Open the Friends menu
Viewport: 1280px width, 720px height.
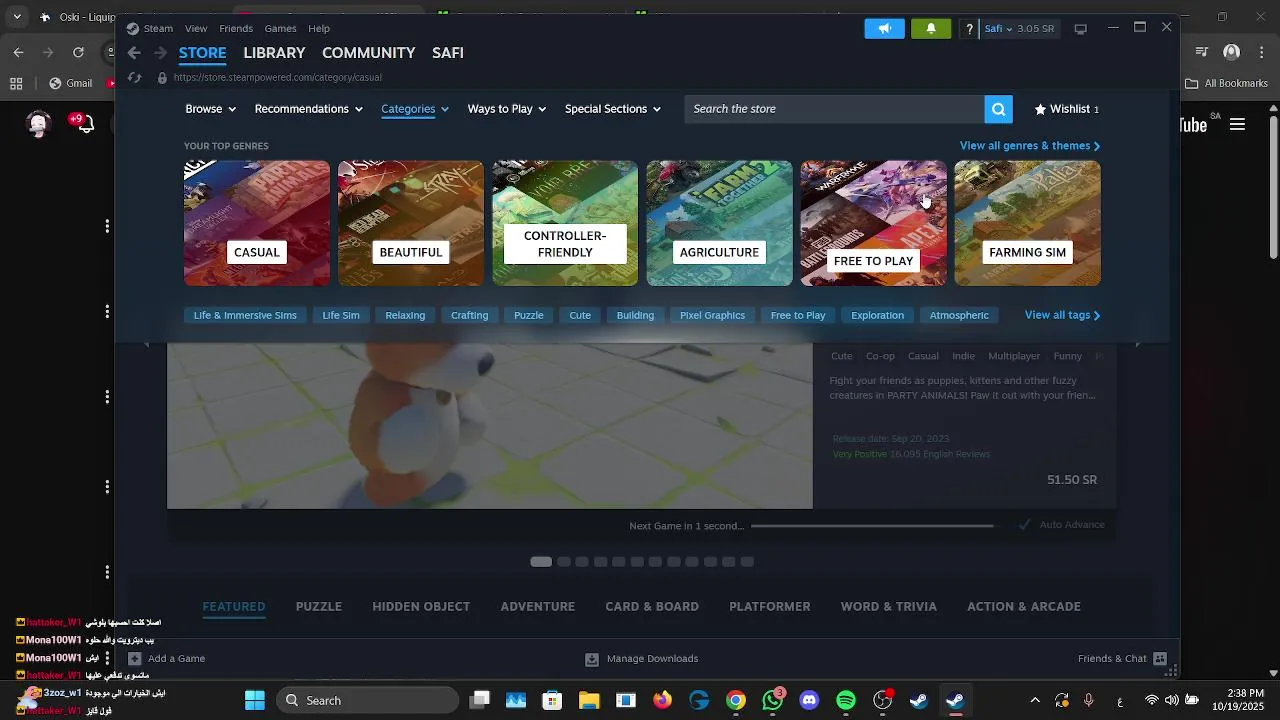pyautogui.click(x=236, y=29)
